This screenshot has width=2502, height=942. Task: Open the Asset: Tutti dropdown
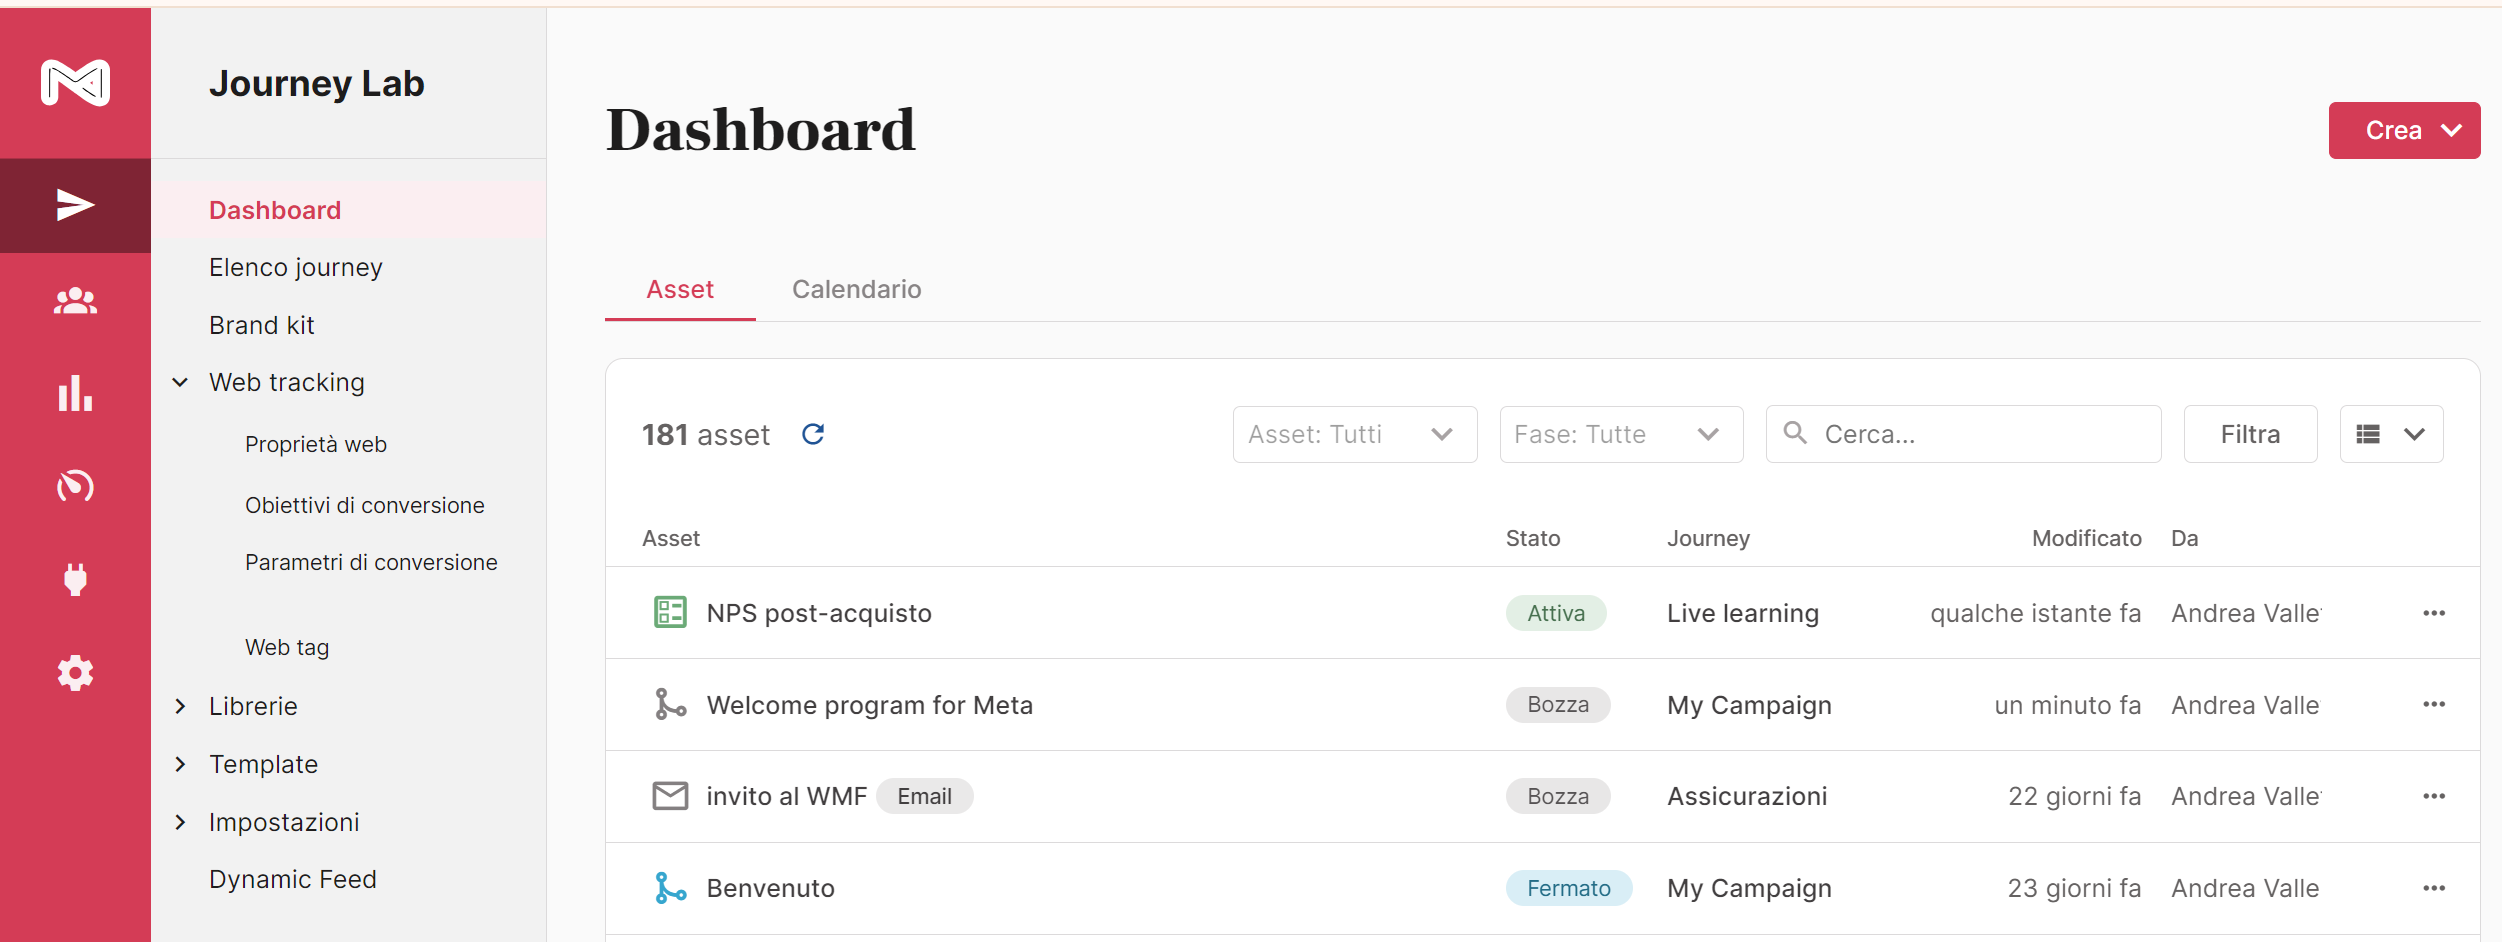point(1355,434)
